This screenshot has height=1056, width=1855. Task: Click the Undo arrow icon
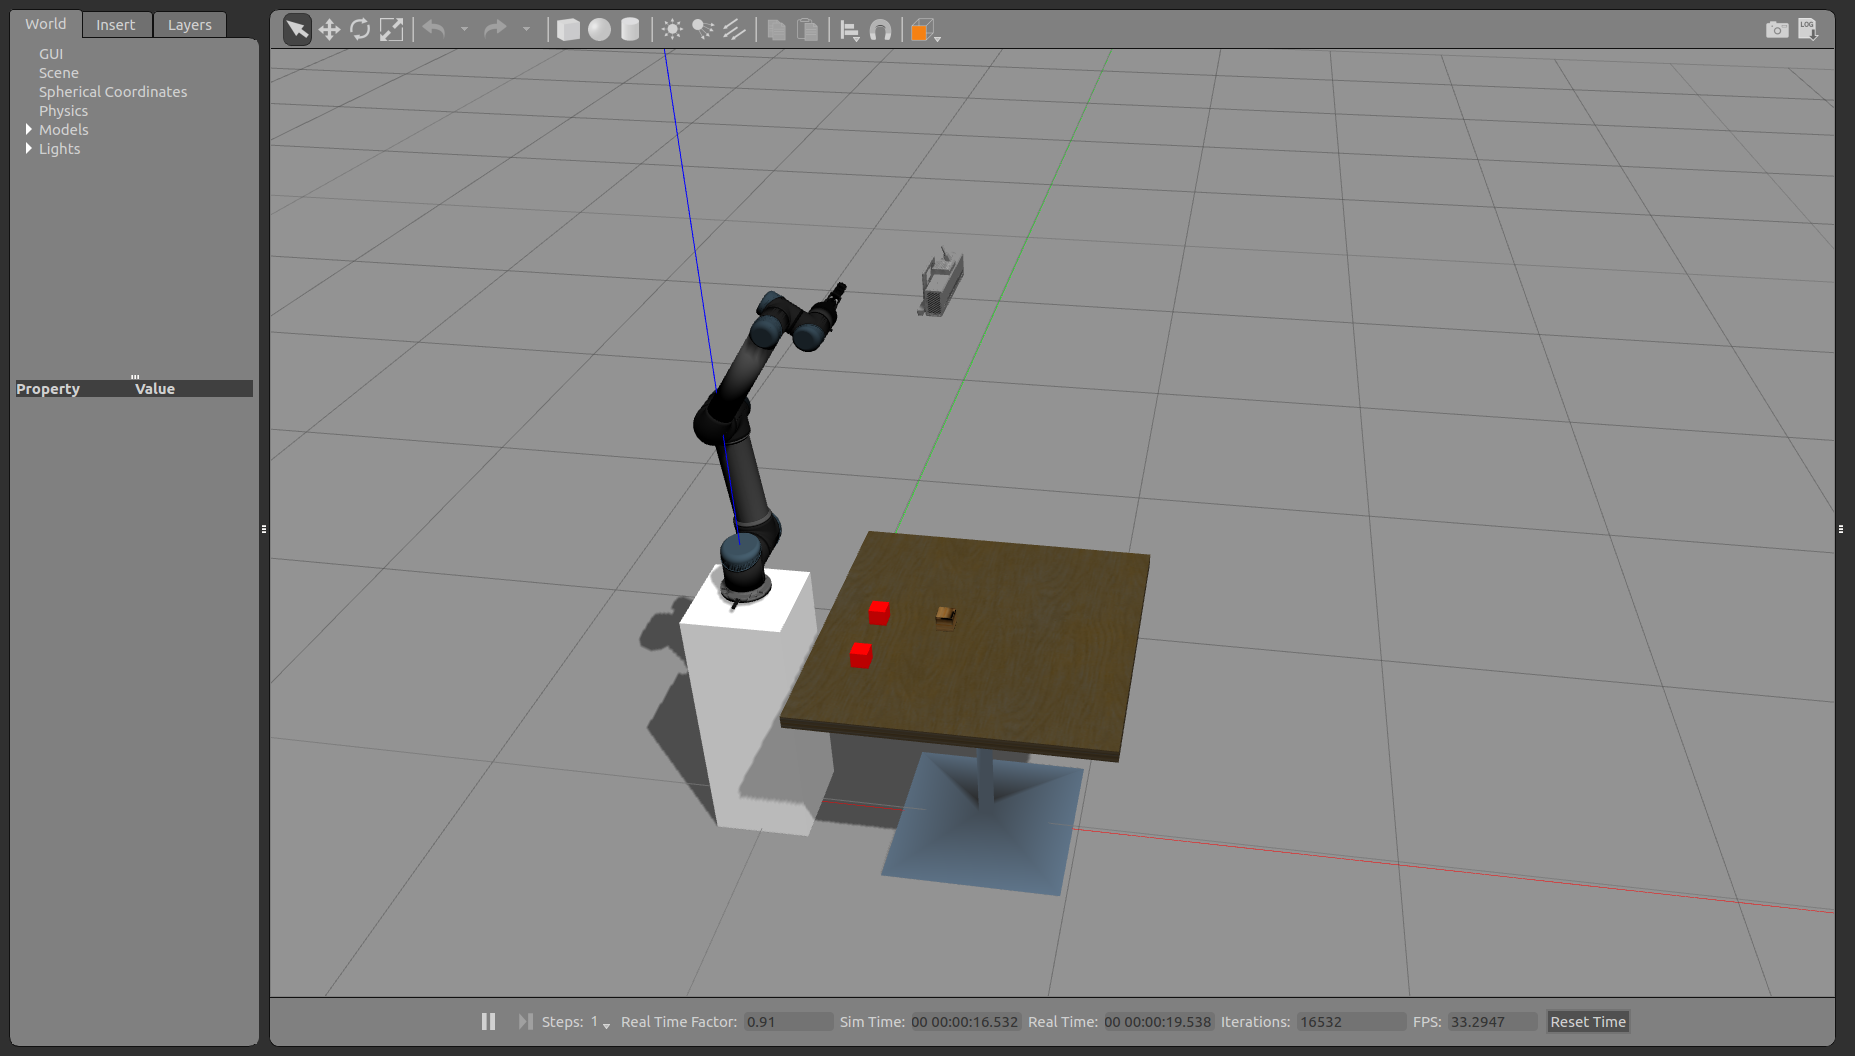click(x=434, y=29)
